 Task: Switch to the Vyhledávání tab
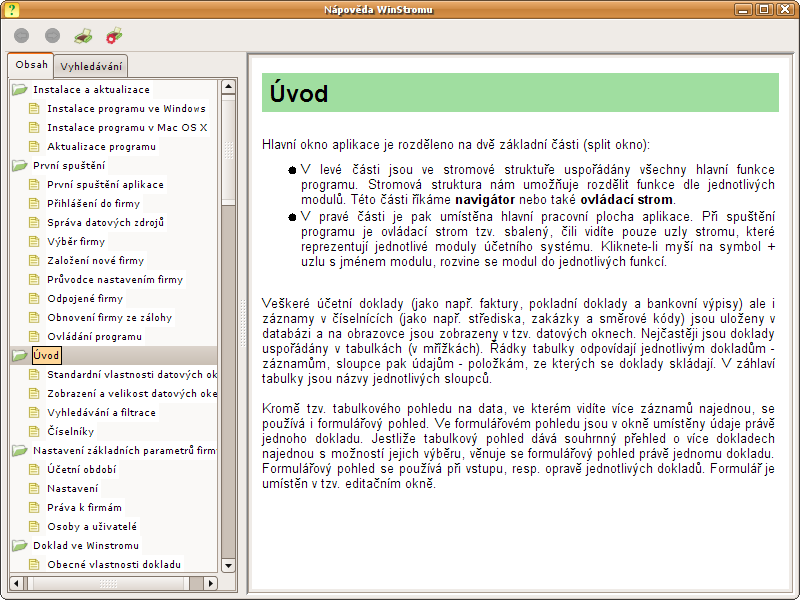[91, 66]
